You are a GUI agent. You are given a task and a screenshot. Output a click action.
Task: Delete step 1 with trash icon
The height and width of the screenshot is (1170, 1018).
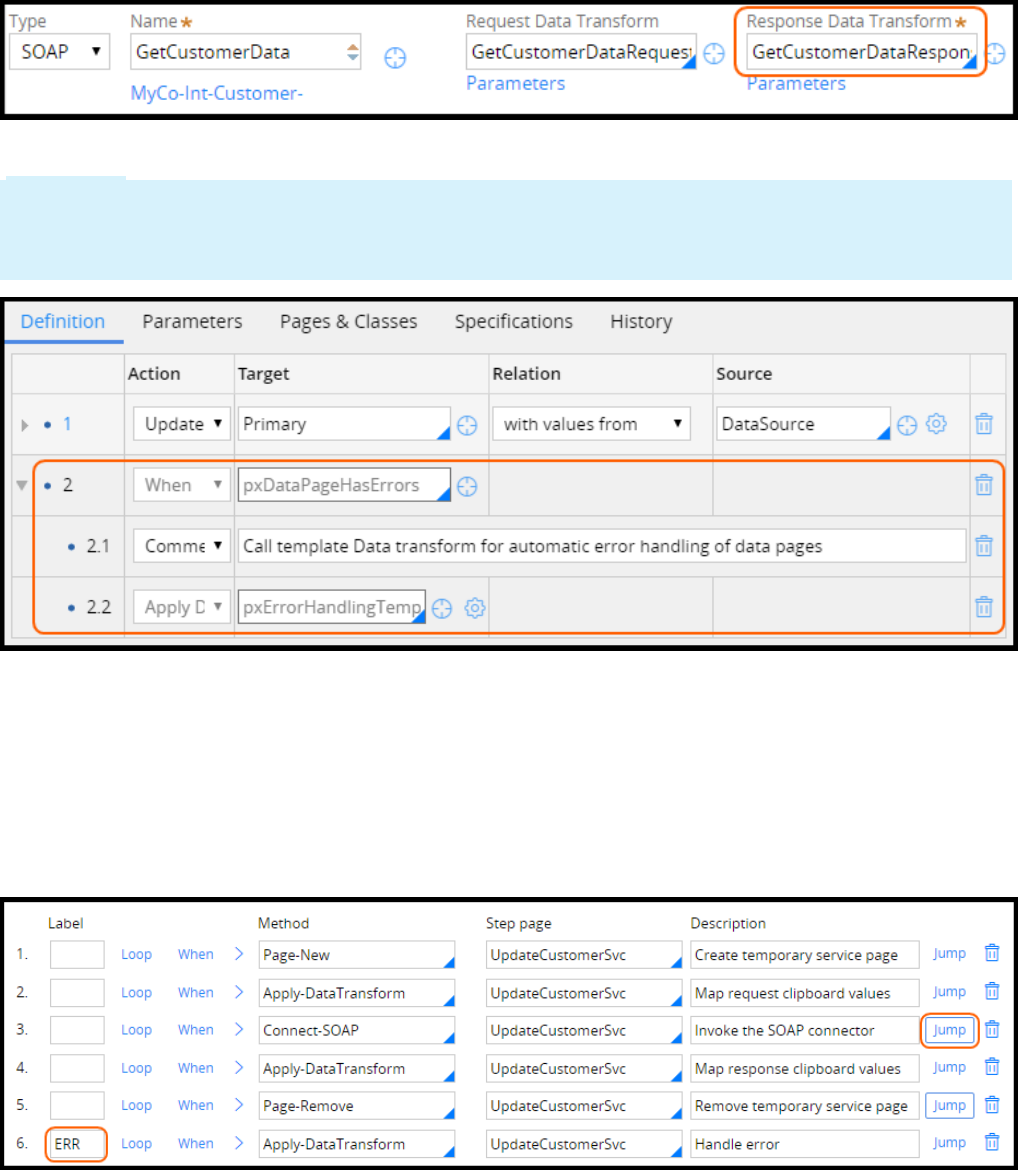(x=984, y=424)
